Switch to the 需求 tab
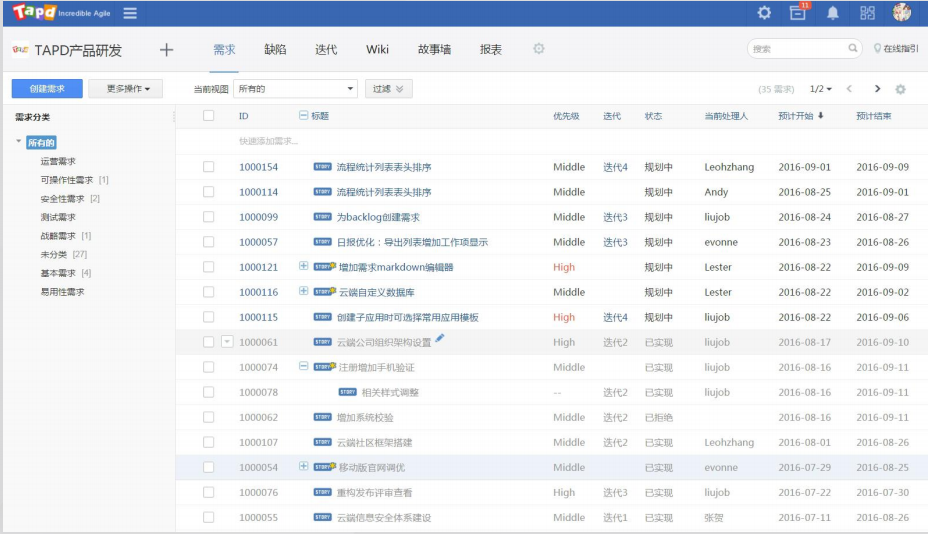The height and width of the screenshot is (534, 928). tap(224, 50)
